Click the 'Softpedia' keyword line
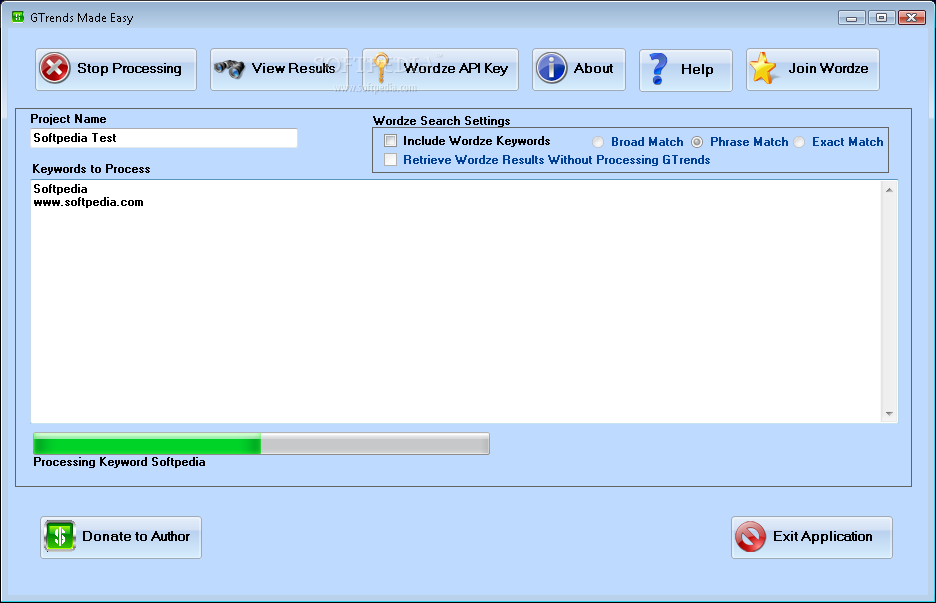Image resolution: width=936 pixels, height=603 pixels. click(60, 189)
